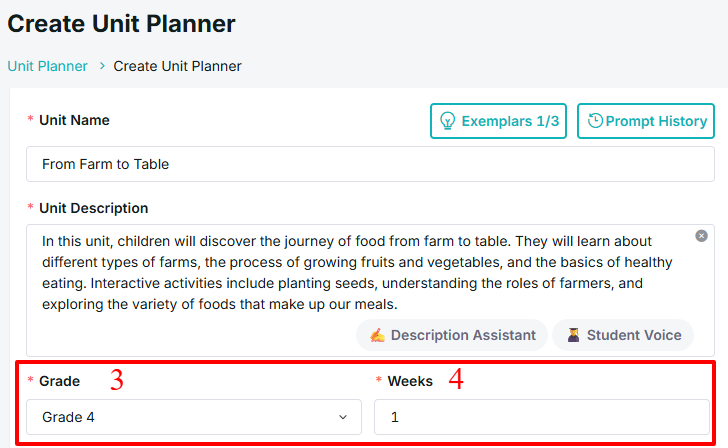Click the breadcrumb separator chevron icon
Viewport: 728px width, 448px height.
(x=102, y=66)
